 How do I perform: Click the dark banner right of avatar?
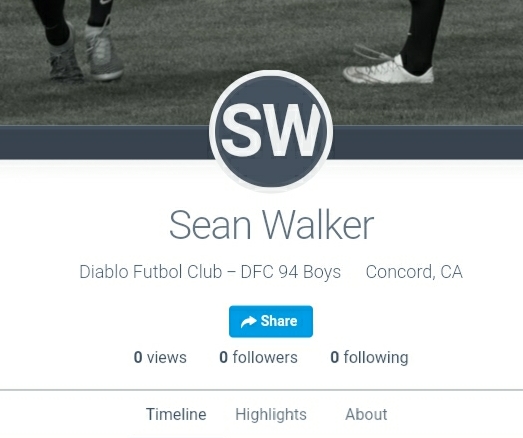tap(428, 143)
